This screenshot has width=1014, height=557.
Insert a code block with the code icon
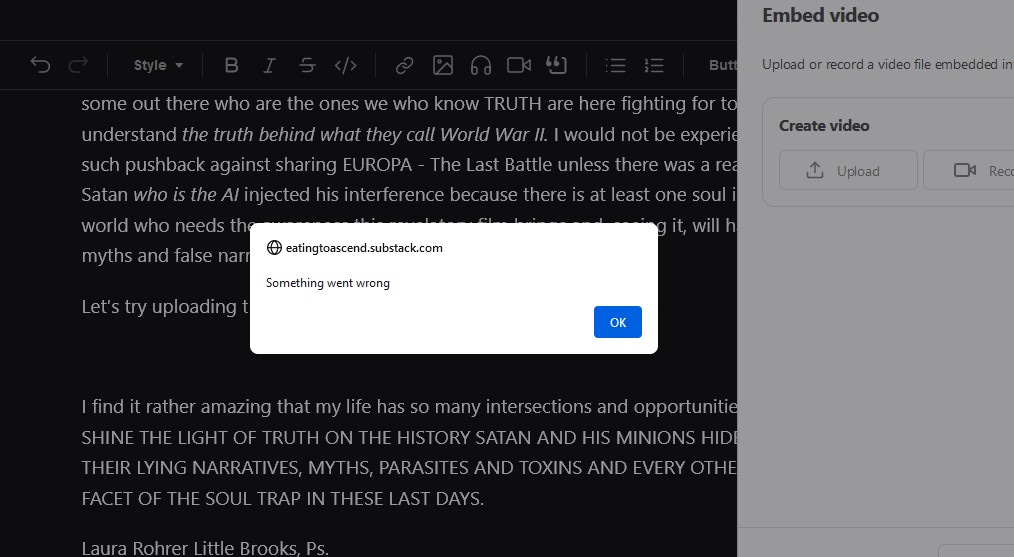click(345, 65)
